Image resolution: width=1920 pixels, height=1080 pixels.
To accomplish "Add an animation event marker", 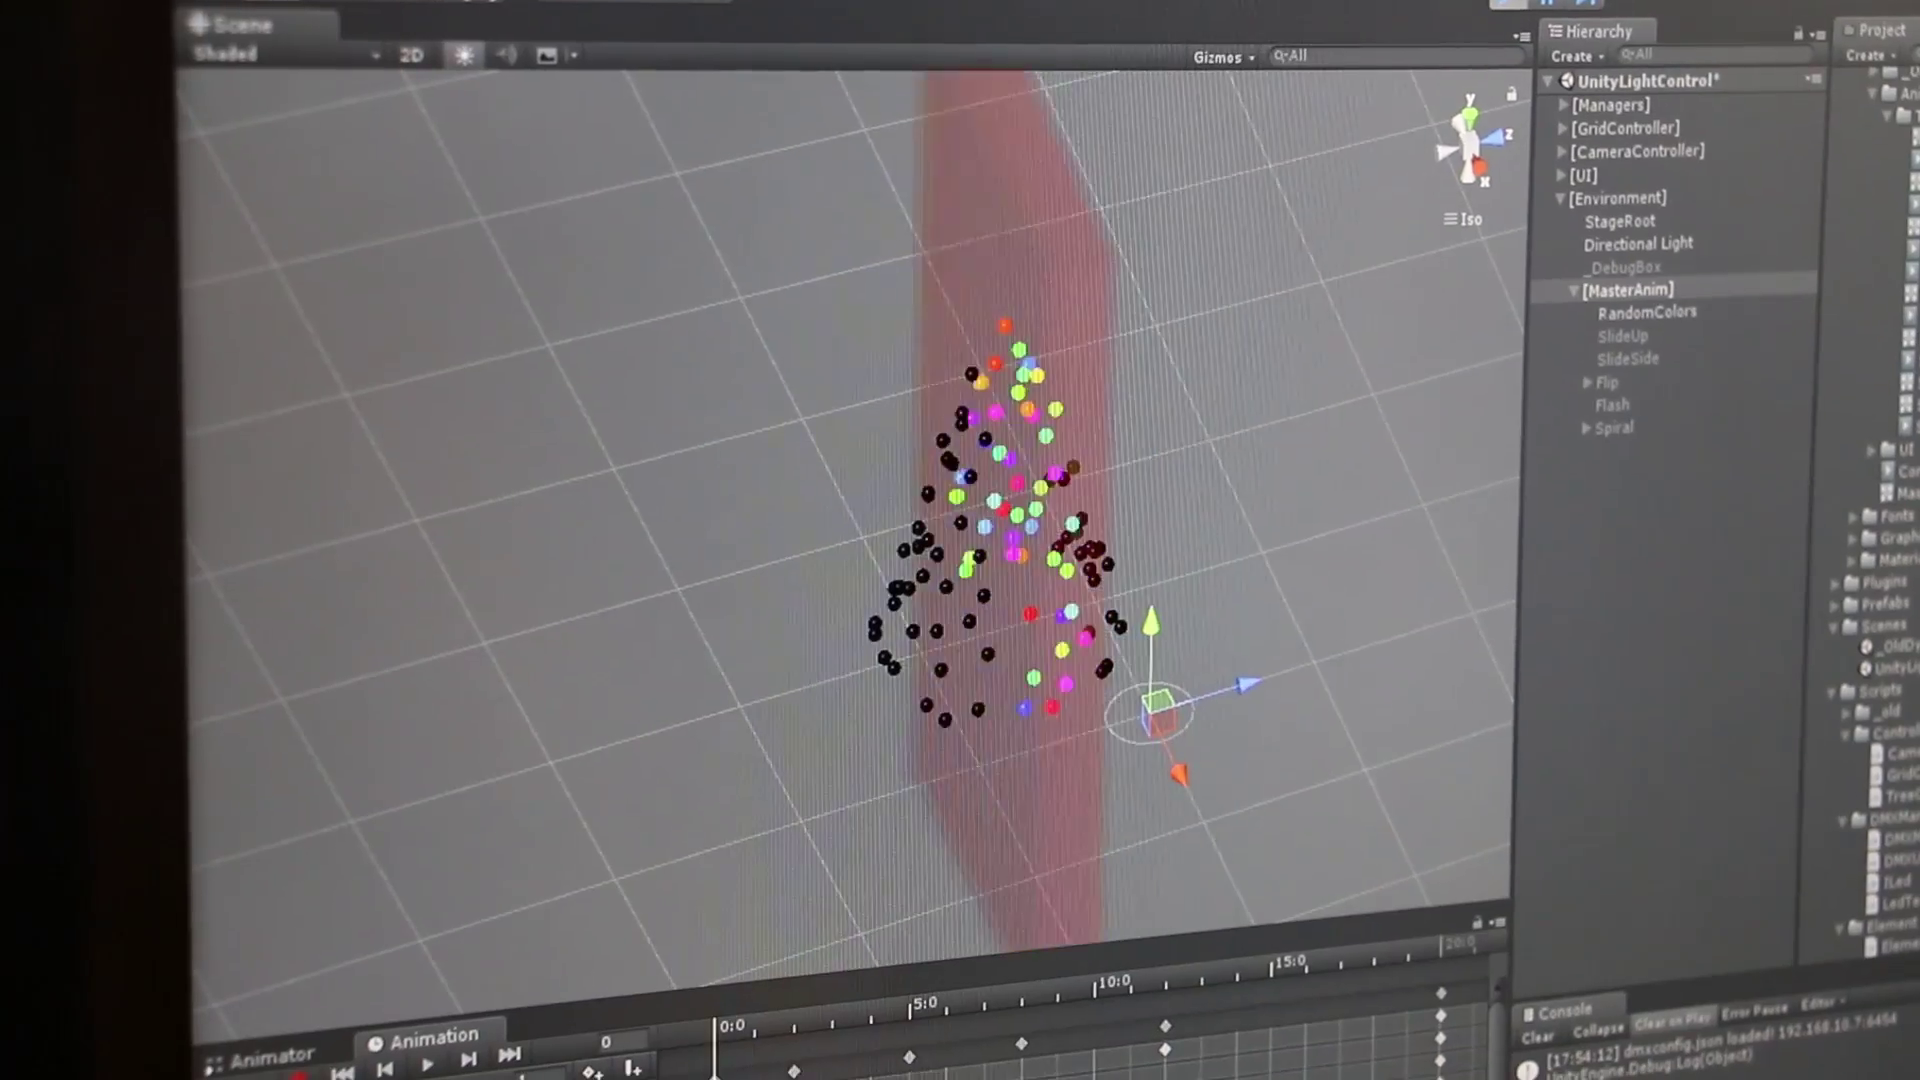I will [x=632, y=1069].
